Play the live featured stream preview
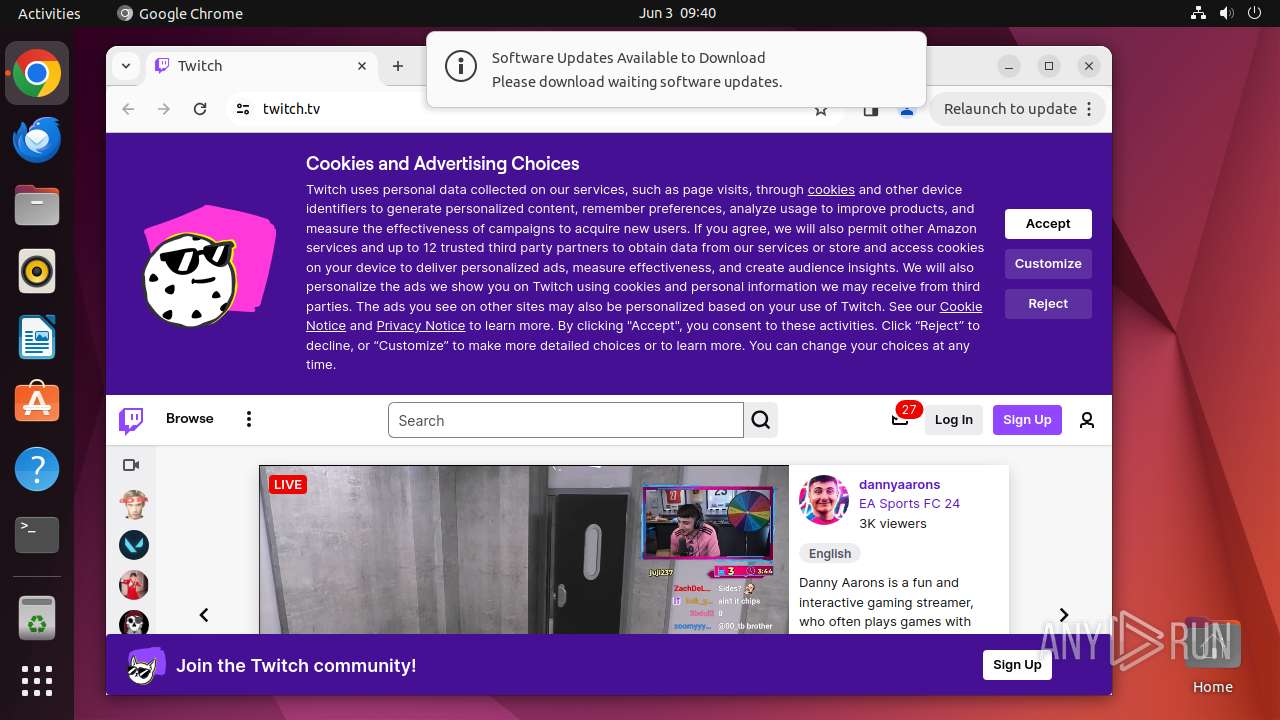Screen dimensions: 1280x720 pos(524,550)
